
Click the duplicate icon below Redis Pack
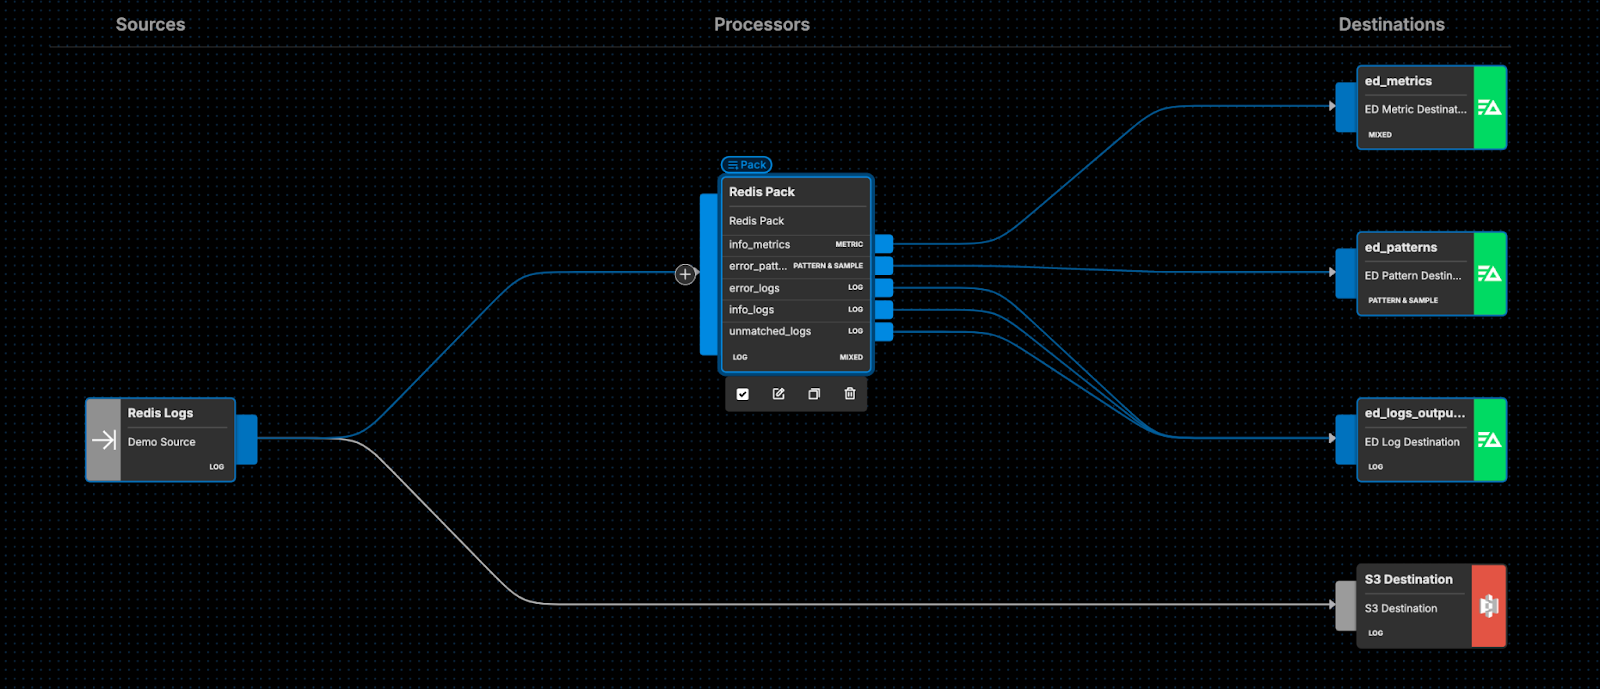click(814, 394)
